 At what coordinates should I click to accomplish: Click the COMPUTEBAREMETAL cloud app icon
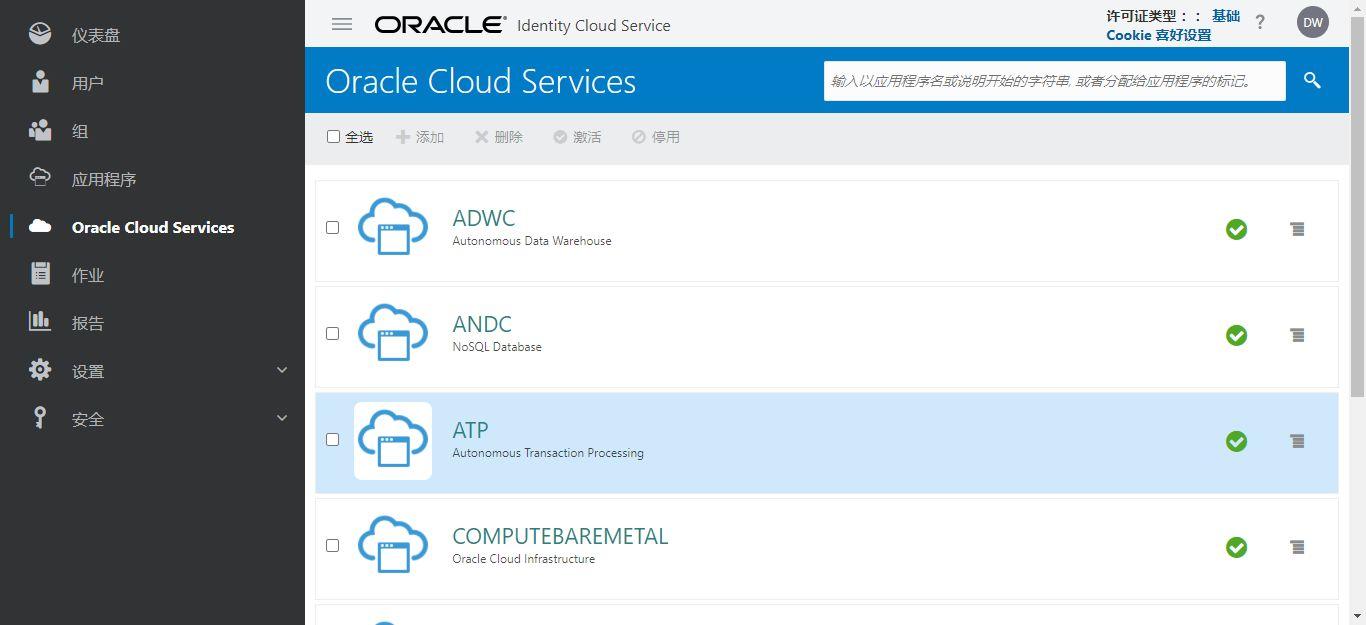coord(393,545)
